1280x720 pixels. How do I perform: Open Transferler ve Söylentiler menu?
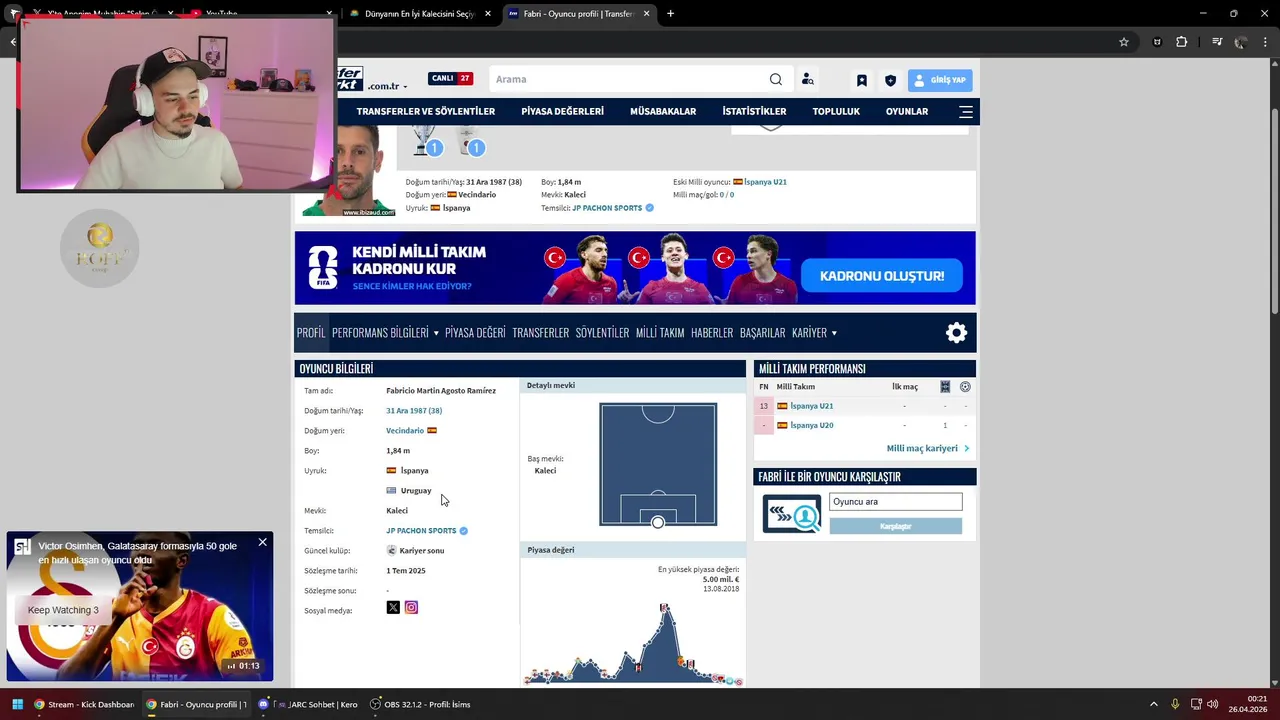click(x=426, y=111)
